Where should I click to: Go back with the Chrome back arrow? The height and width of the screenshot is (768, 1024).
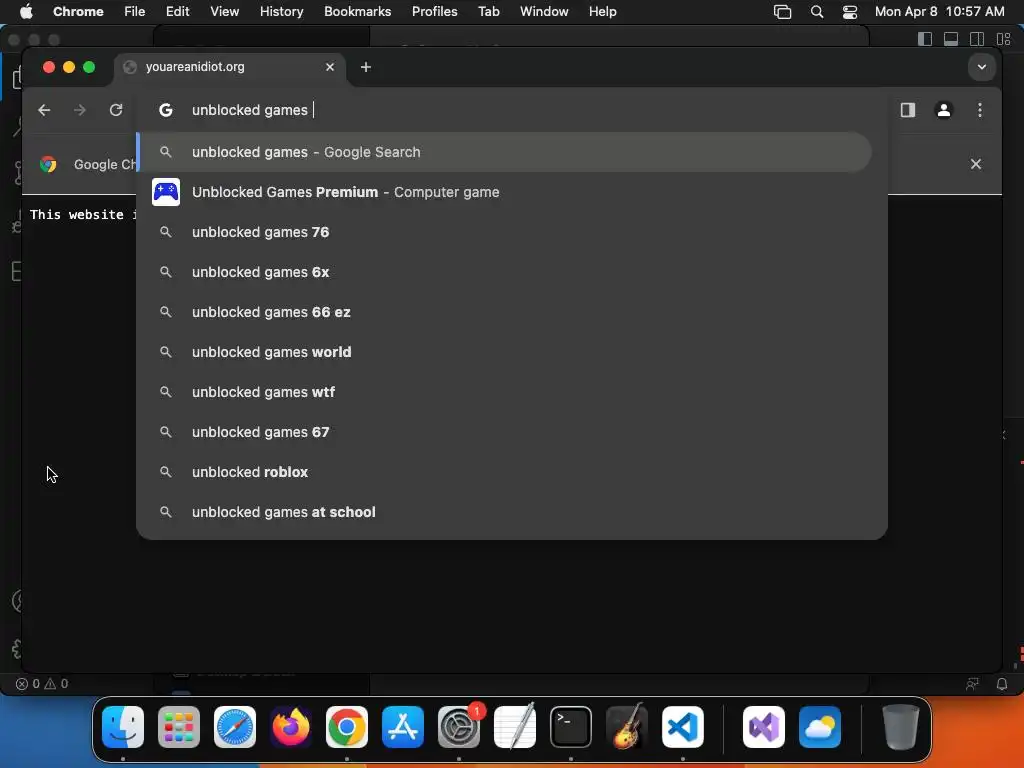point(44,110)
